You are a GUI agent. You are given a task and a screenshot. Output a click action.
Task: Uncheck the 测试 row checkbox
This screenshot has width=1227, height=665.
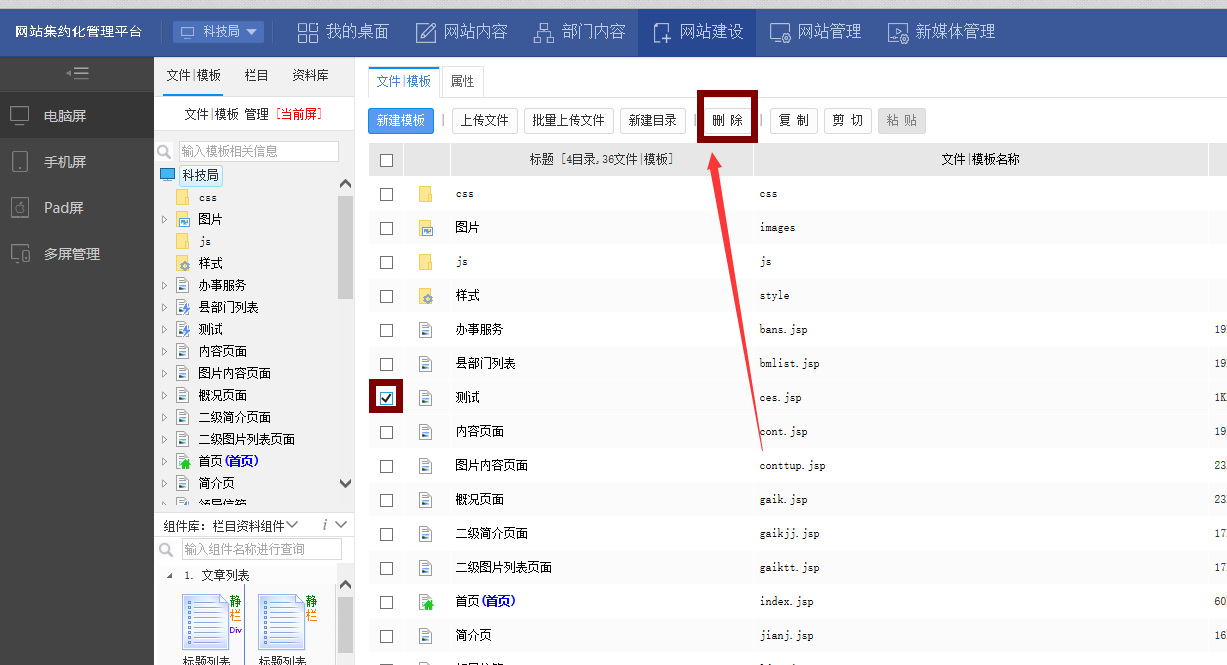tap(386, 398)
